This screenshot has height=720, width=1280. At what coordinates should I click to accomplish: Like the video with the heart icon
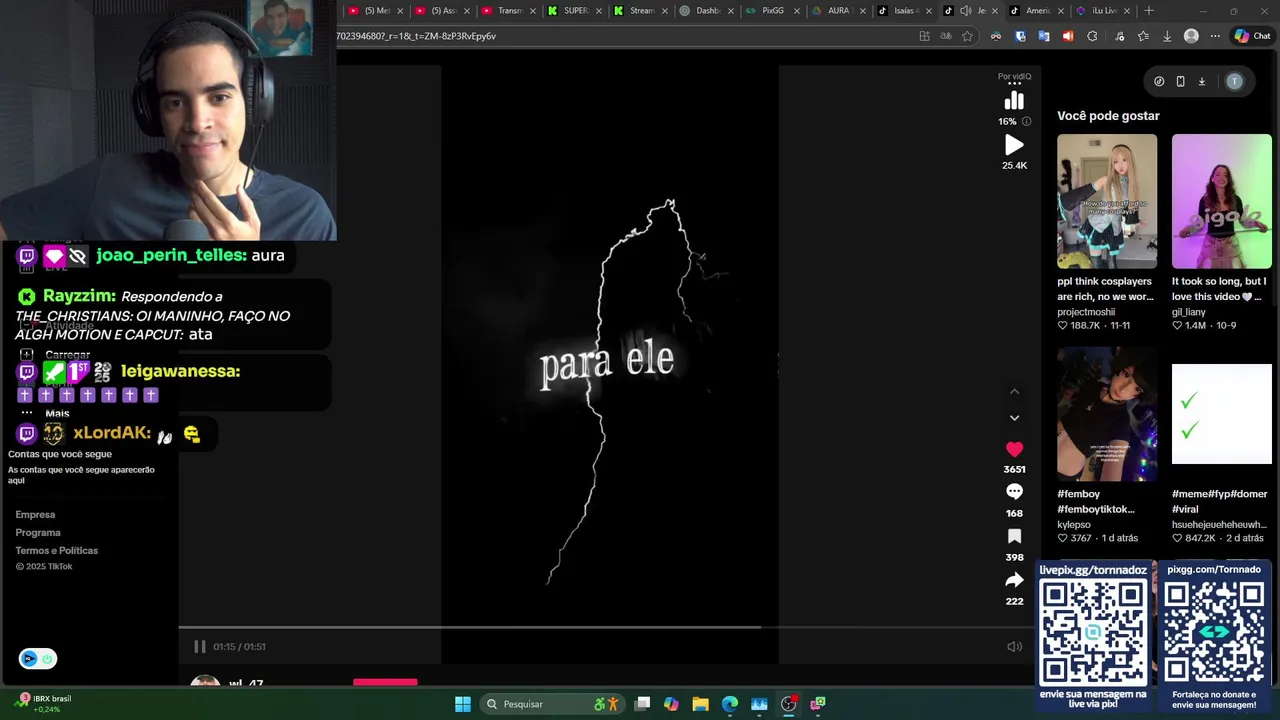coord(1014,449)
